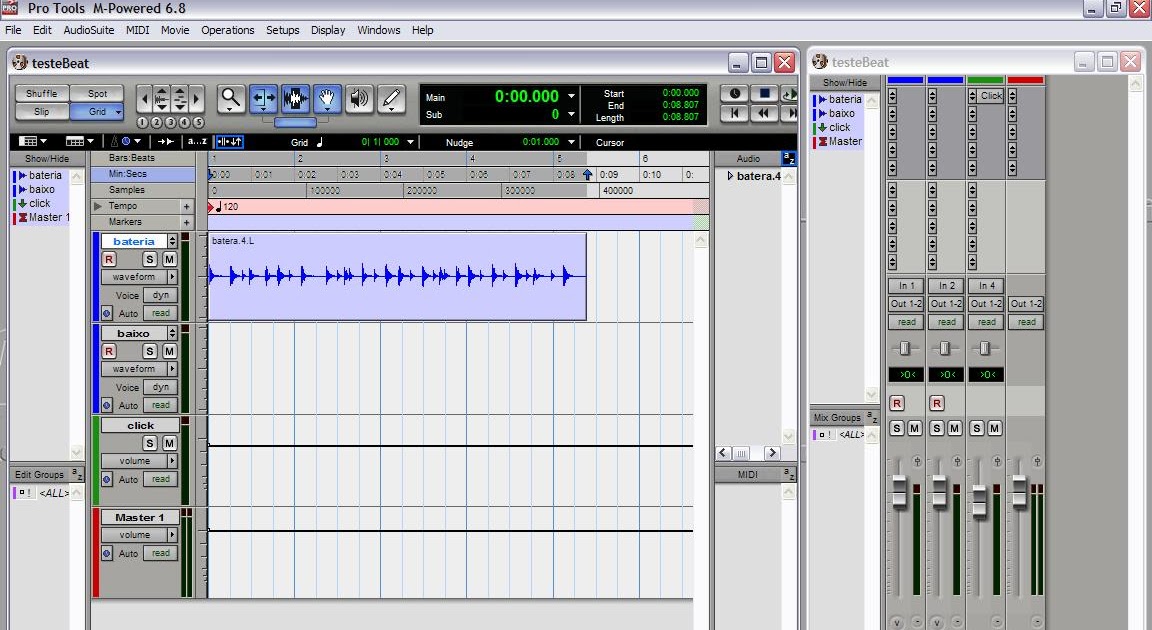Open the Grid mode dropdown arrow
Screen dimensions: 1152x630
point(118,112)
